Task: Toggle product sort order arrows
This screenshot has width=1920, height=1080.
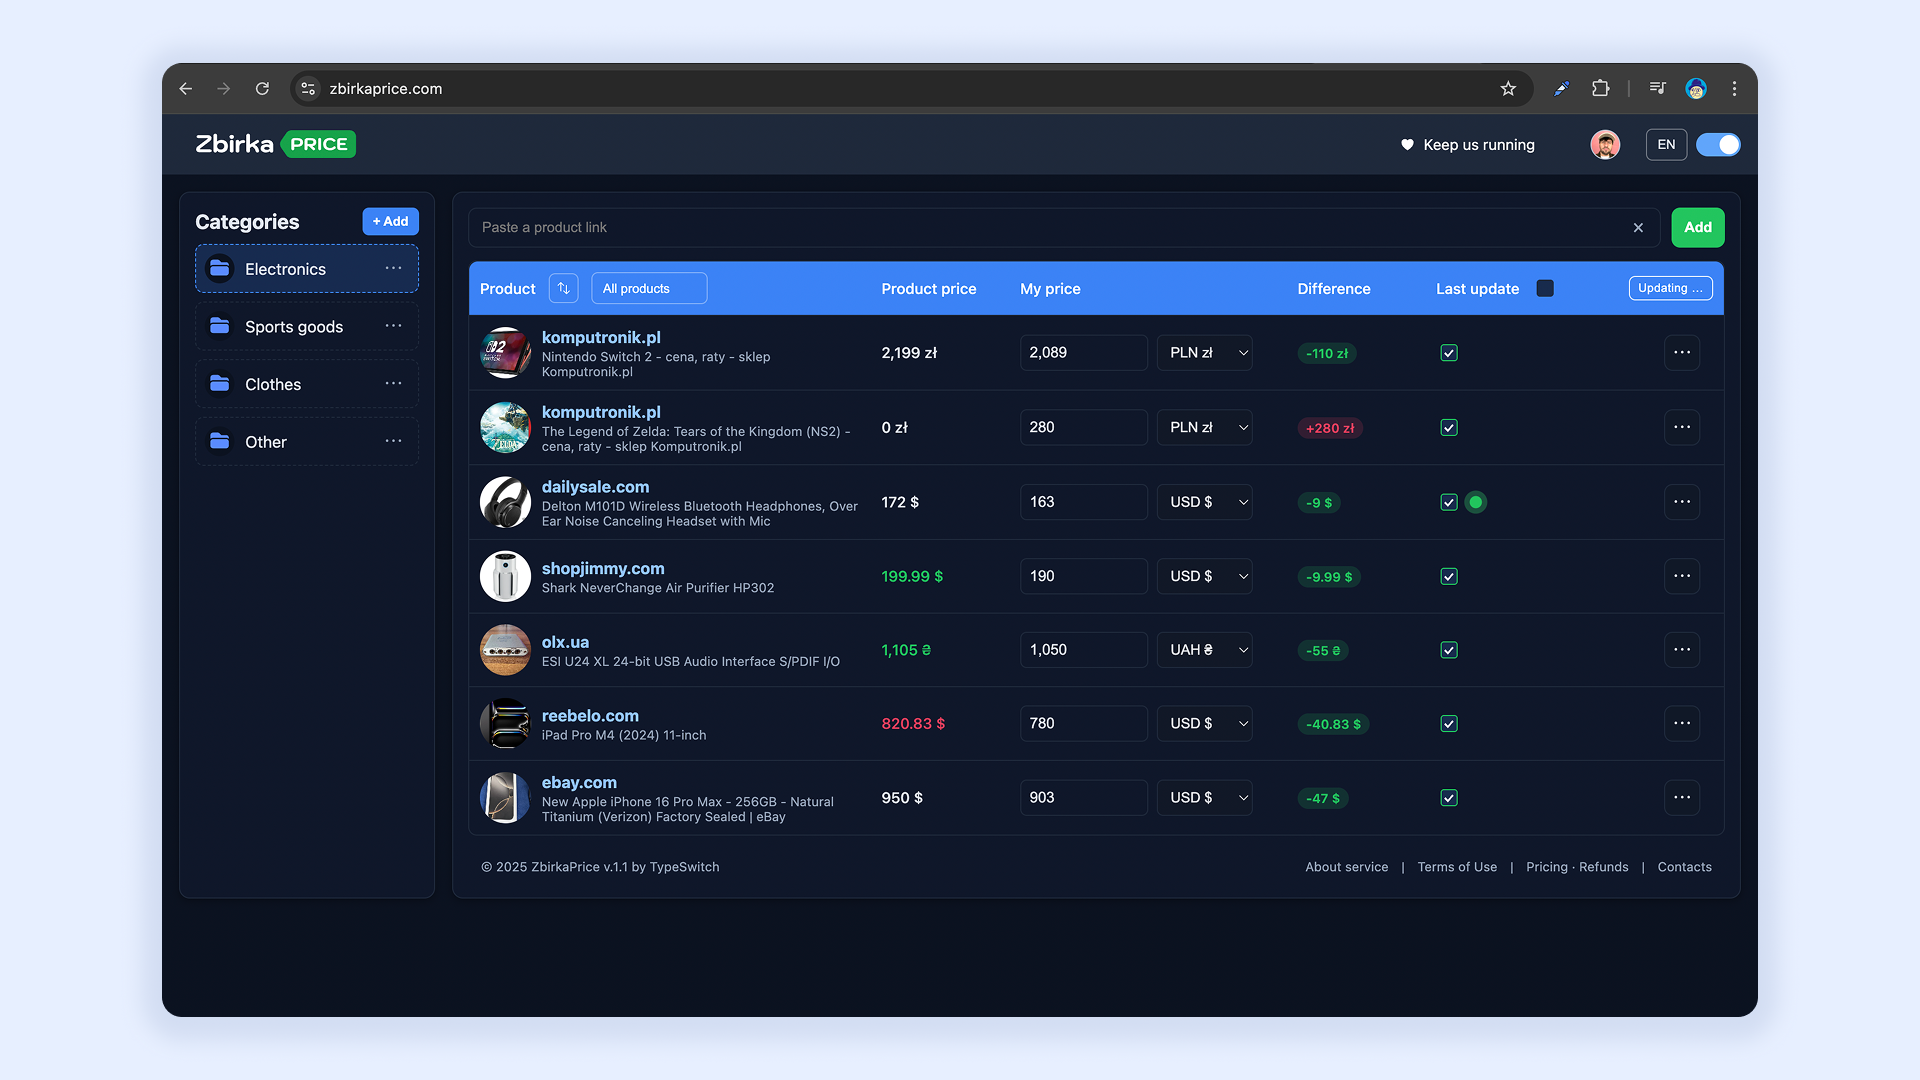Action: [563, 288]
